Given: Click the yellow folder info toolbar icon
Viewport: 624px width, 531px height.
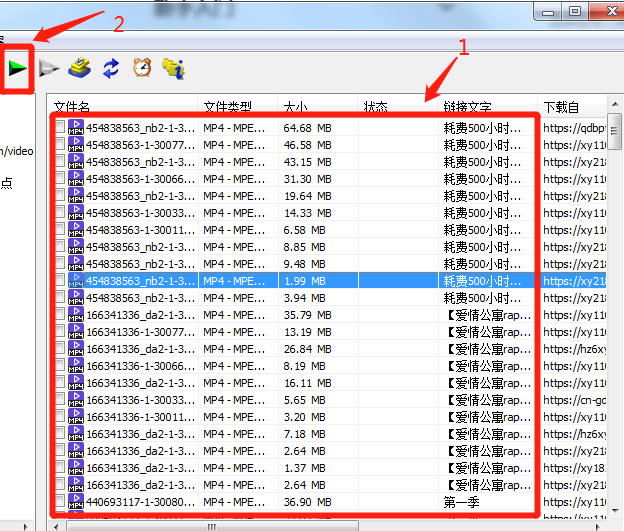Looking at the screenshot, I should click(174, 68).
